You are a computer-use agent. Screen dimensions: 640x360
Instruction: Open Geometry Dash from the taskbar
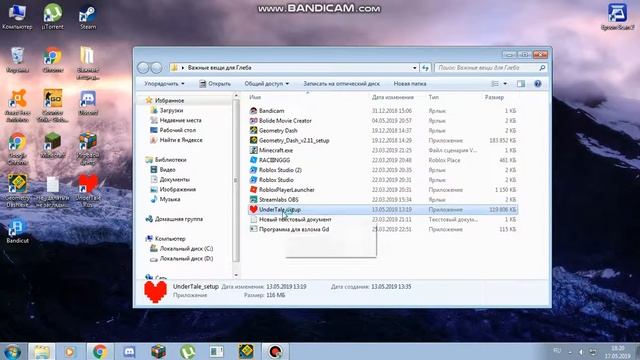(x=246, y=351)
